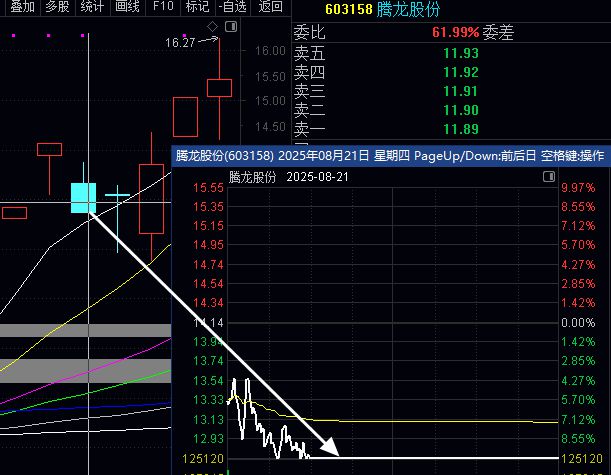Viewport: 611px width, 475px height.
Task: Click the 14.50 K-line axis label
Action: point(270,126)
